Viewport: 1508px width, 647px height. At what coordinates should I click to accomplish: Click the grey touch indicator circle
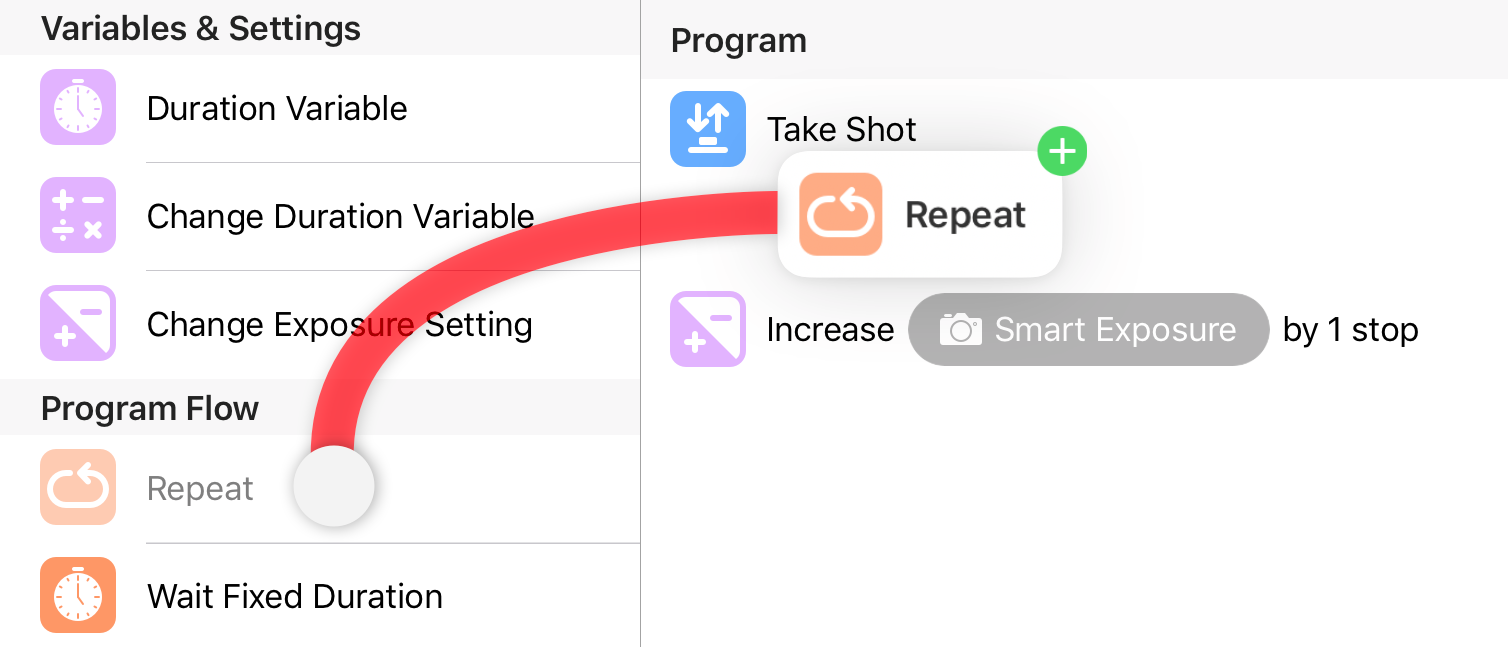pos(334,486)
